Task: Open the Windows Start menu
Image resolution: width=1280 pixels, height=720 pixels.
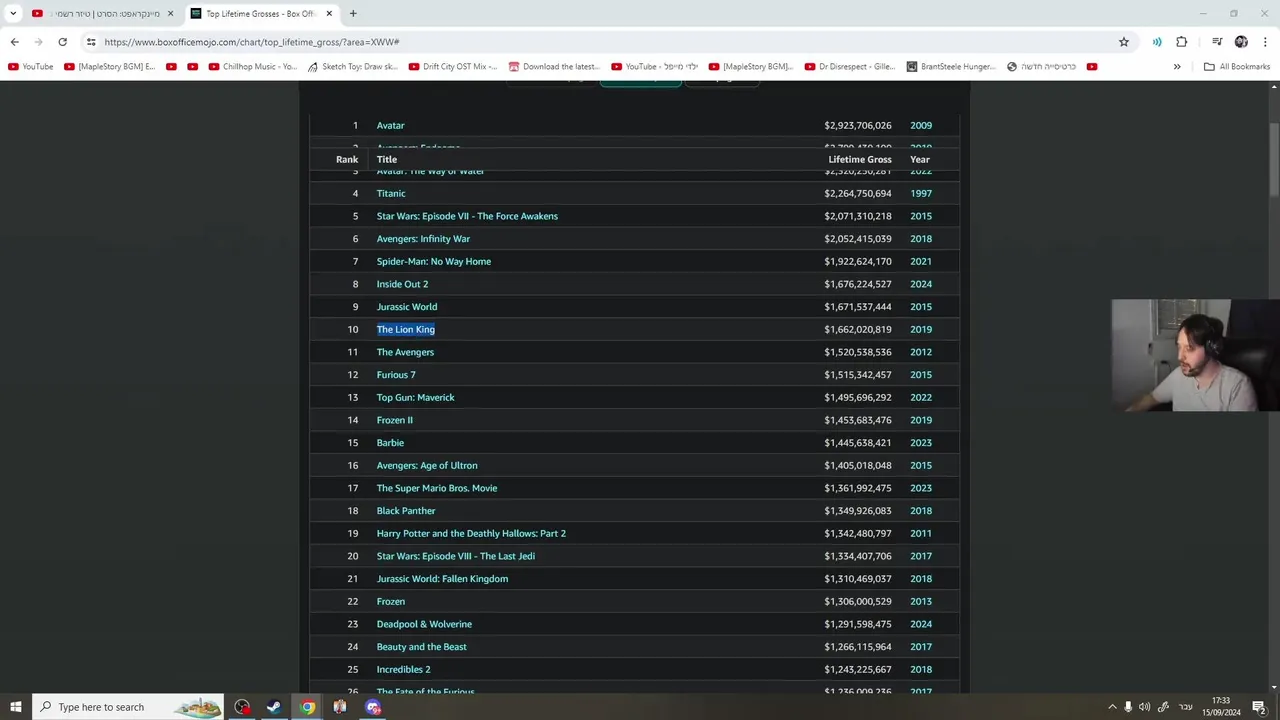Action: (15, 707)
